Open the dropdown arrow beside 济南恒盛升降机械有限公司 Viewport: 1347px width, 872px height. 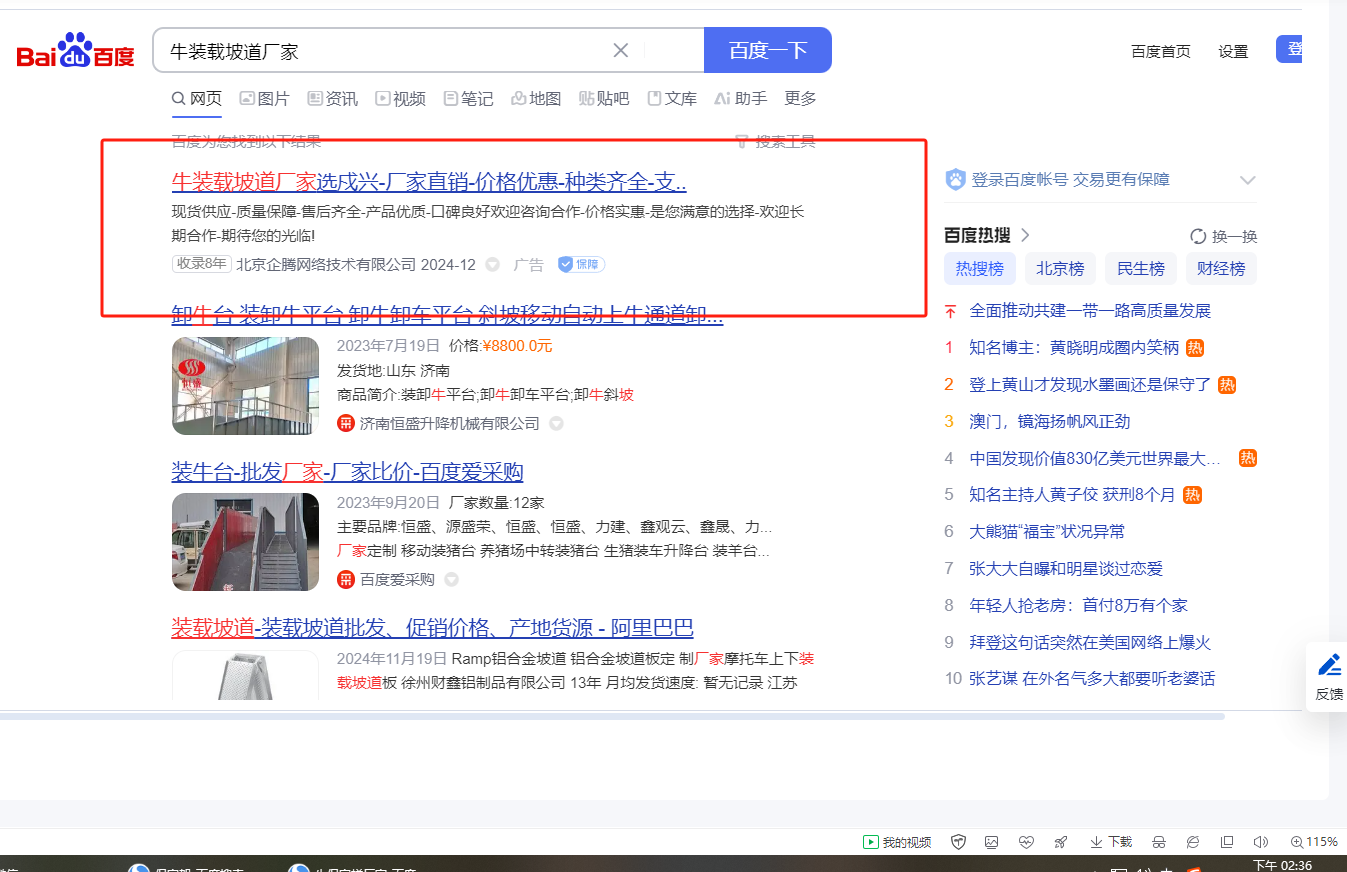557,424
